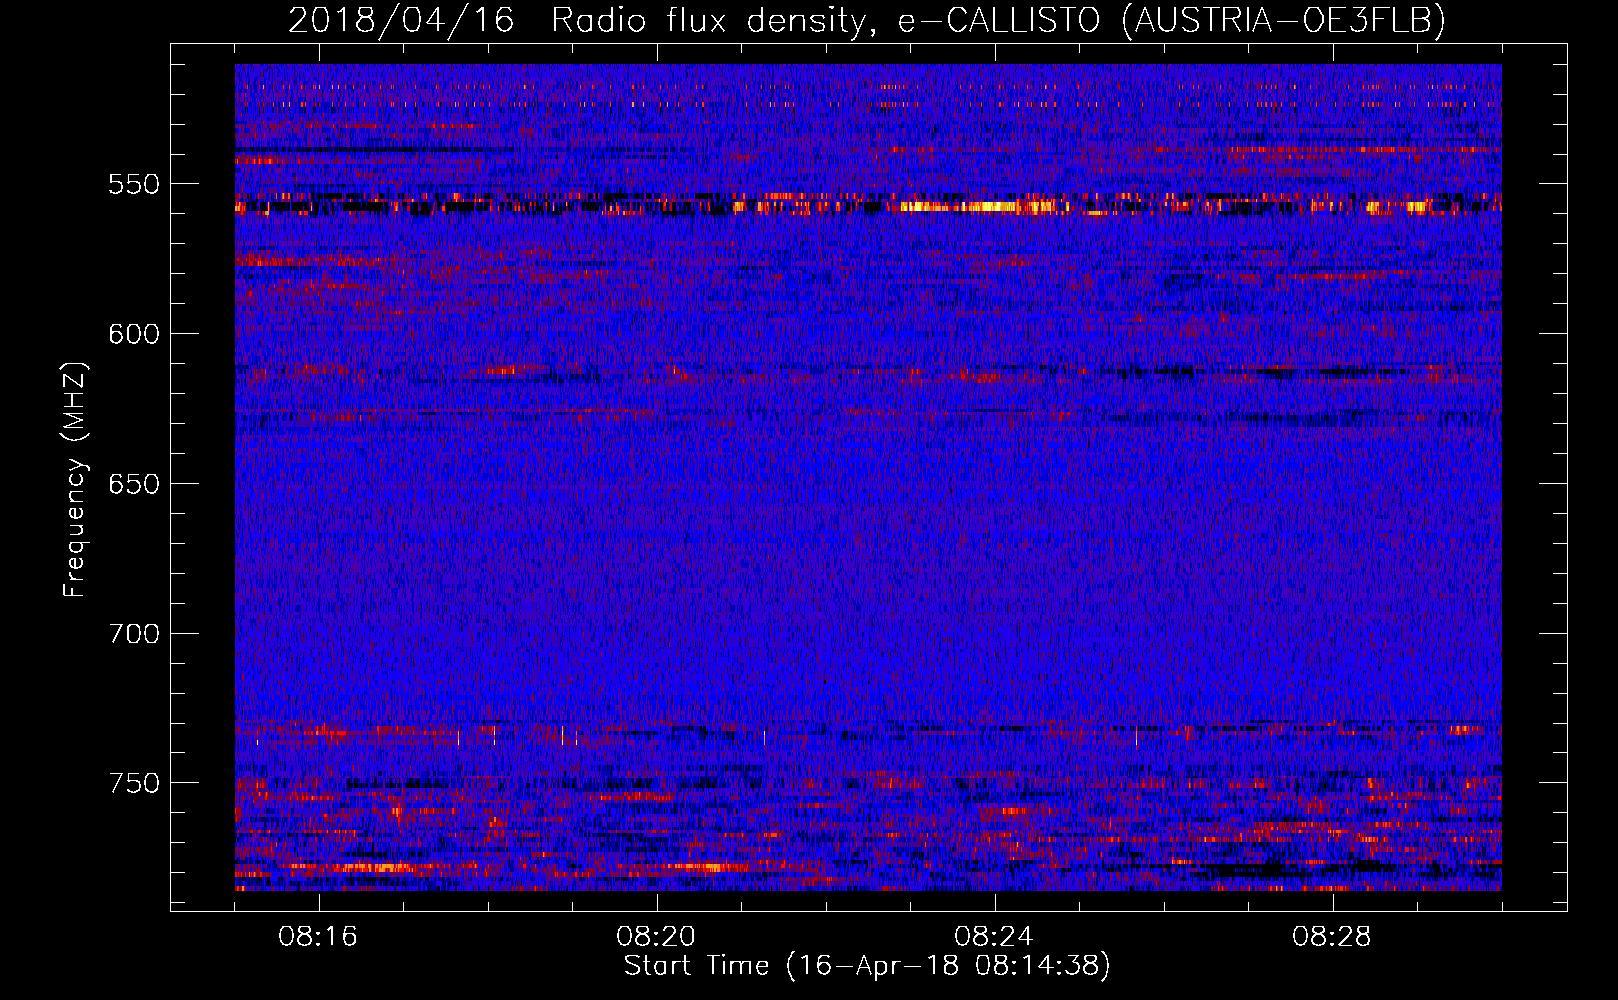
Task: Click the '700' frequency tick label
Action: pos(134,634)
